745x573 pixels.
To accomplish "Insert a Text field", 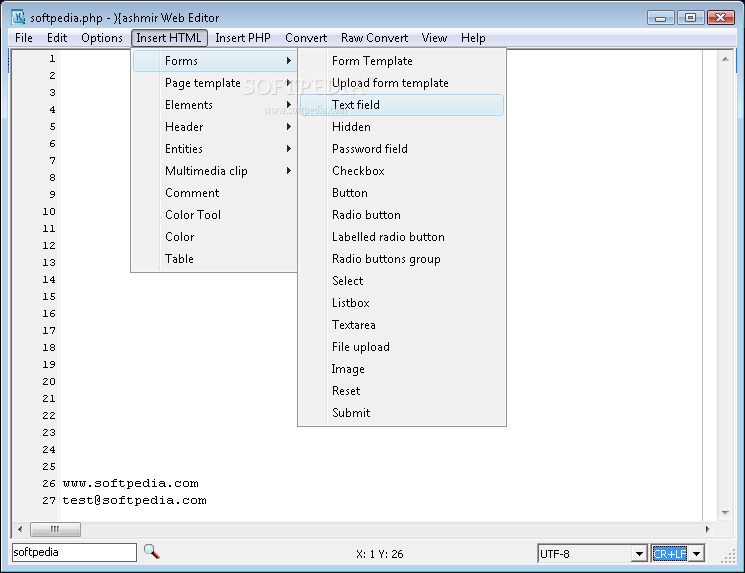I will (402, 105).
